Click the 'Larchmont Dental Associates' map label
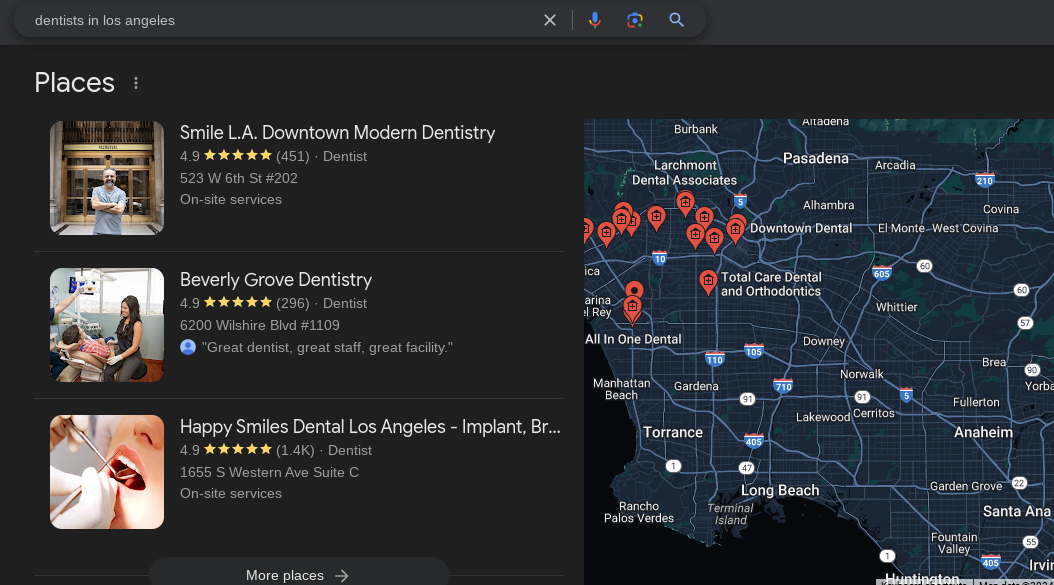The image size is (1054, 585). pos(684,173)
